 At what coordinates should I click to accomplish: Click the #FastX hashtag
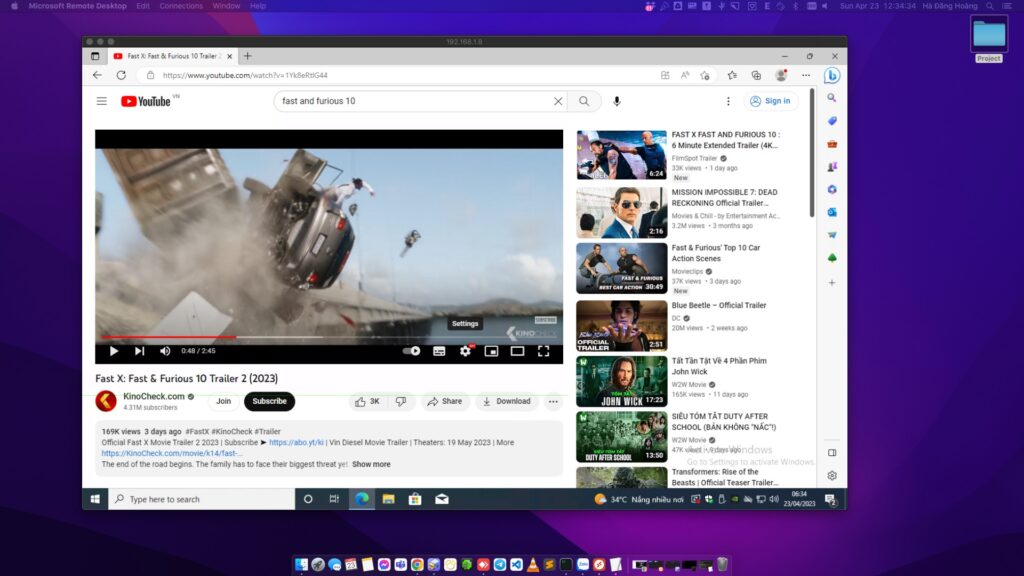[197, 432]
